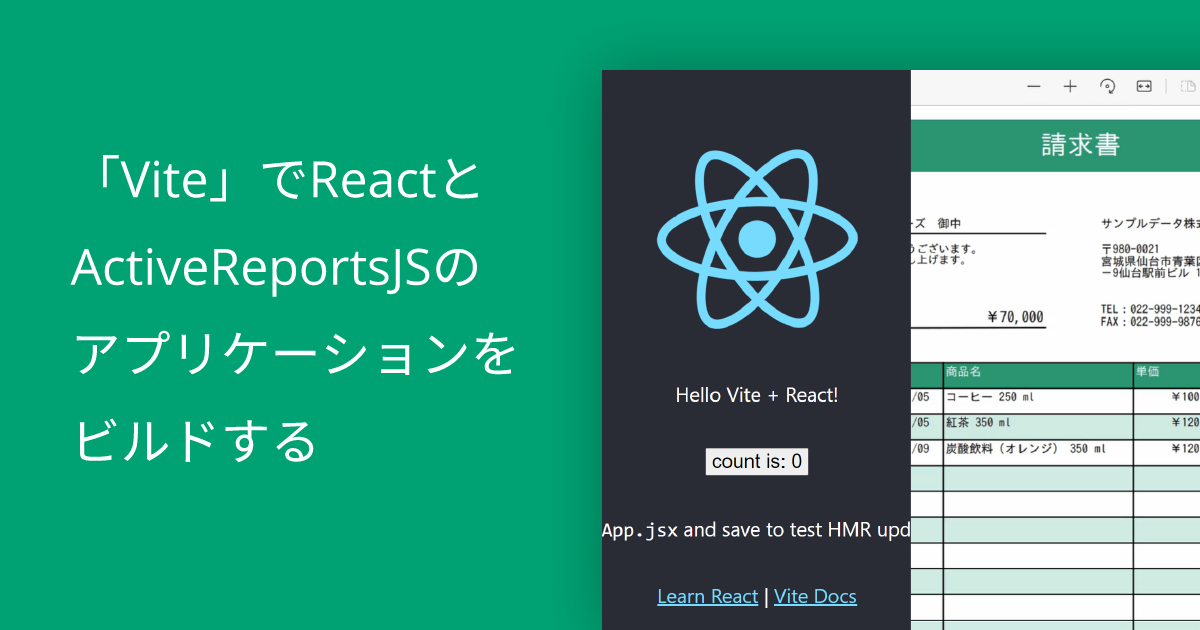The height and width of the screenshot is (630, 1200).
Task: Click the zoom out minus icon
Action: click(1034, 87)
